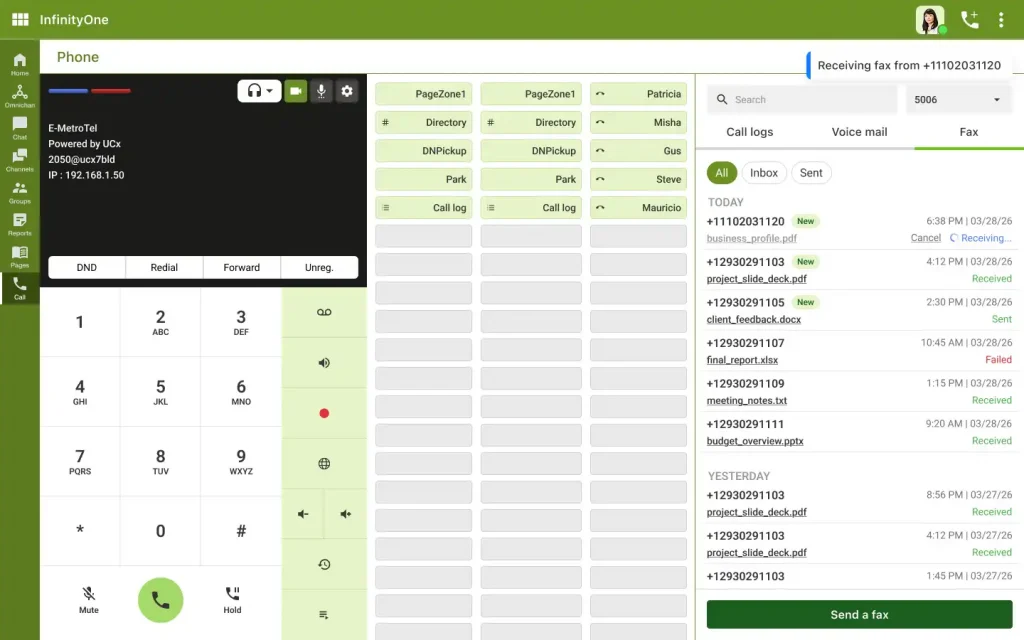Toggle DND on the phone
This screenshot has width=1024, height=640.
click(x=87, y=267)
